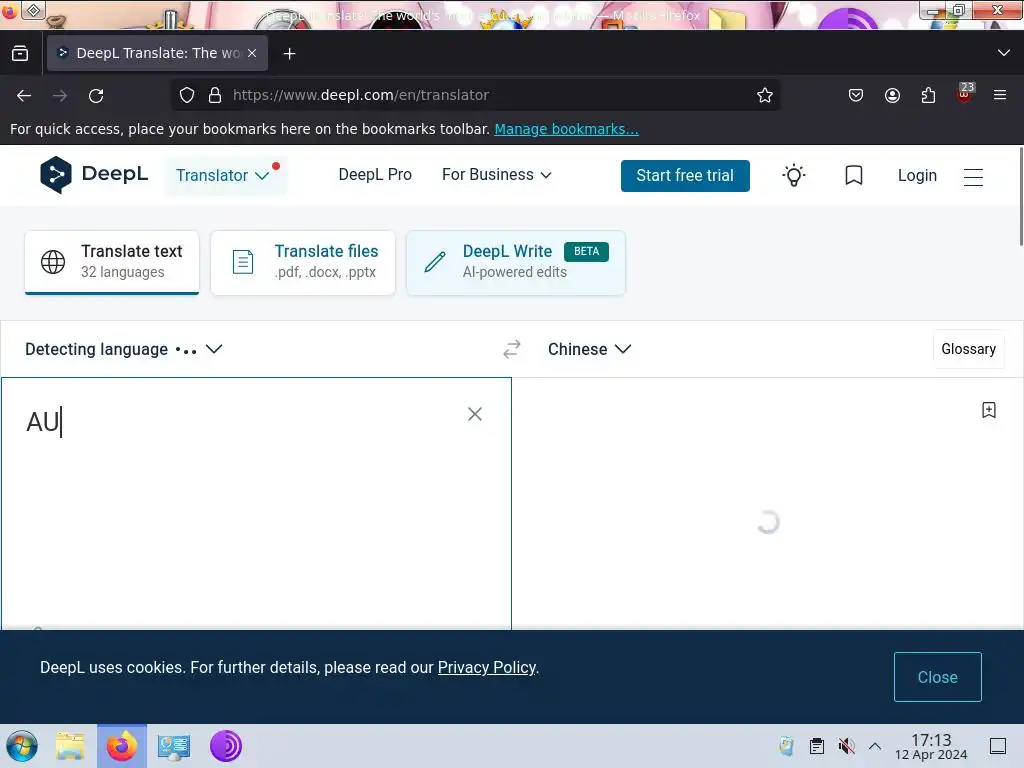
Task: Open File Explorer from taskbar
Action: click(x=71, y=746)
